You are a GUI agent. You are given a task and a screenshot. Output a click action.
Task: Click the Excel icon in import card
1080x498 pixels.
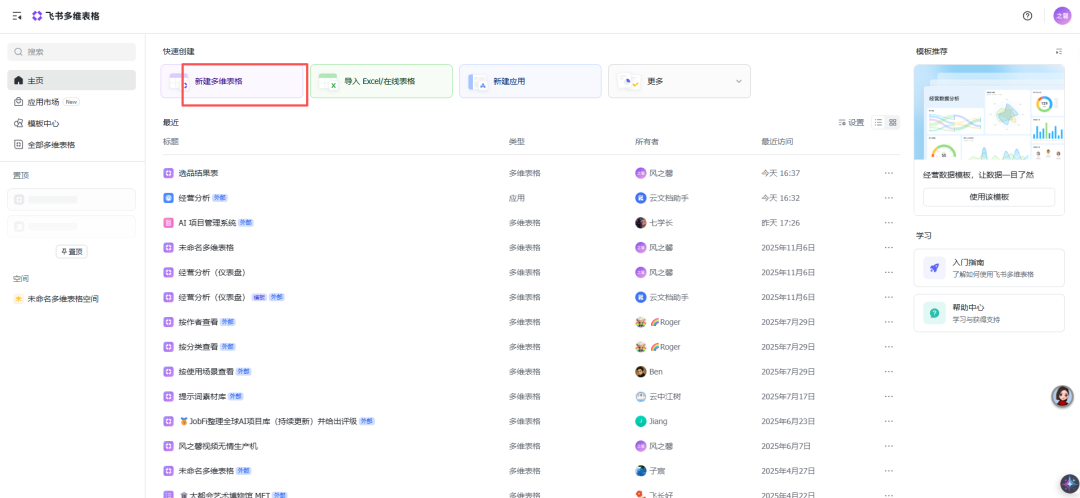[x=328, y=81]
